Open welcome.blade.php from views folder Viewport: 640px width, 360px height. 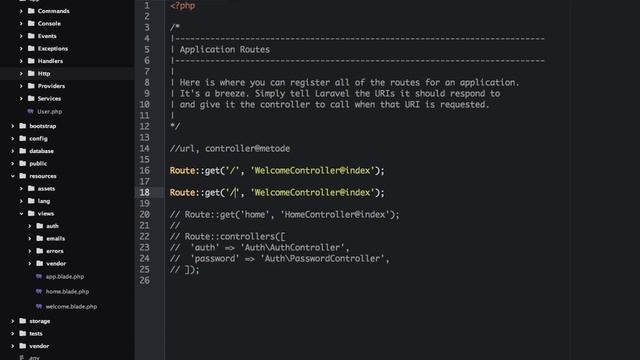pyautogui.click(x=71, y=307)
